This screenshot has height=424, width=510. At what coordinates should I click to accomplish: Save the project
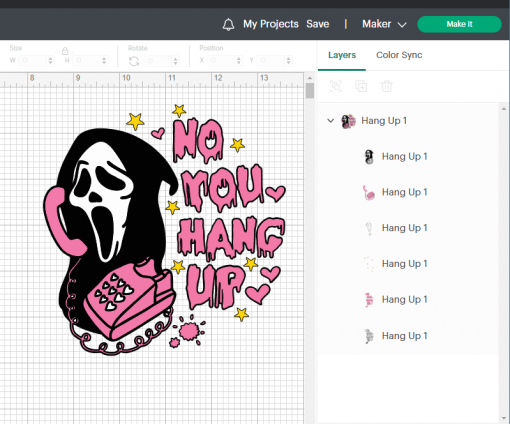318,24
